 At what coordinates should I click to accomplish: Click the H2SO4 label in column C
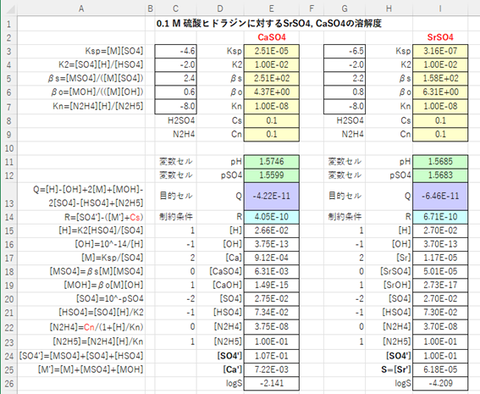point(181,120)
